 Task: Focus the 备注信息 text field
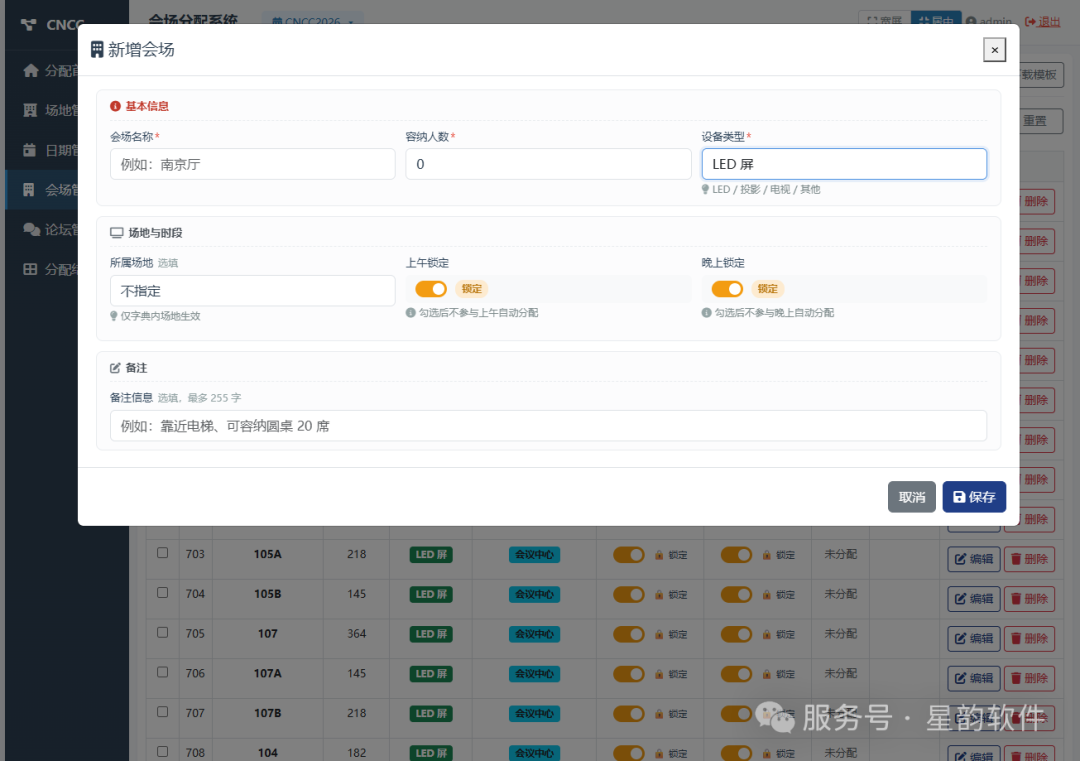(x=548, y=426)
